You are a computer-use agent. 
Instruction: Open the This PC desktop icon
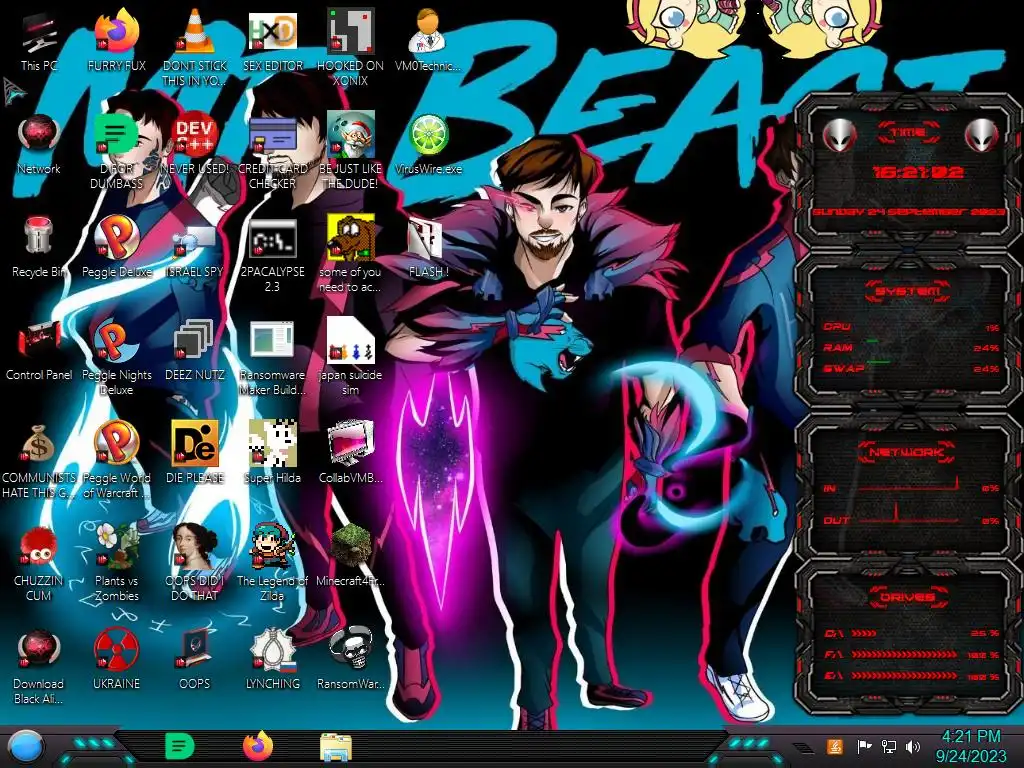pyautogui.click(x=39, y=42)
